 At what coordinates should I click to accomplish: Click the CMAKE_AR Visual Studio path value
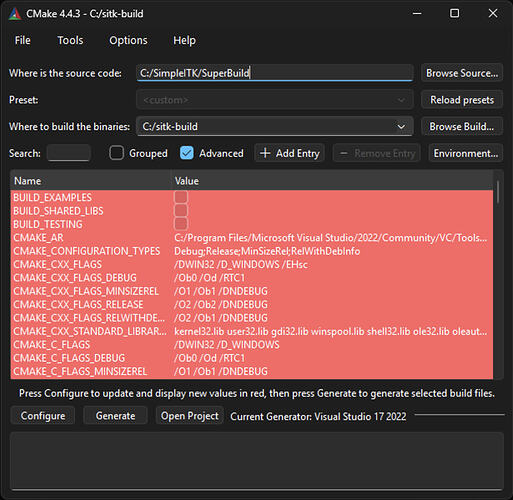tap(331, 238)
